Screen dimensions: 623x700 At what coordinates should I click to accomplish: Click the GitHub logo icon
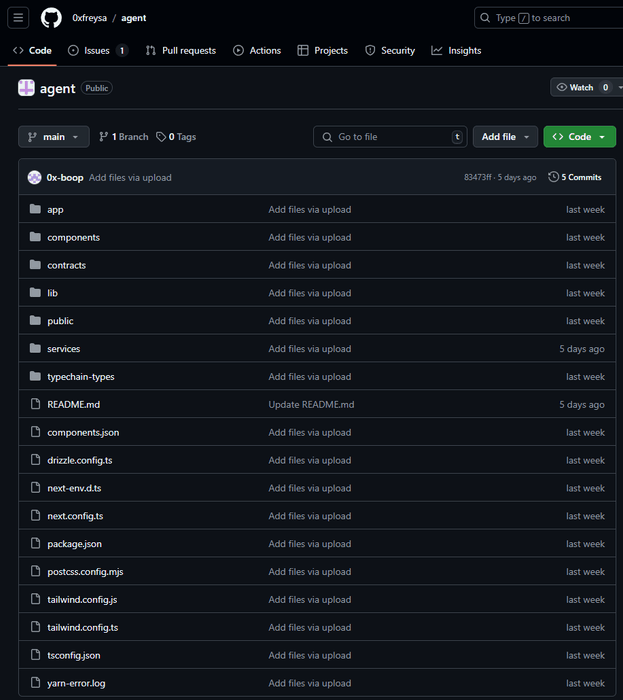coord(51,17)
